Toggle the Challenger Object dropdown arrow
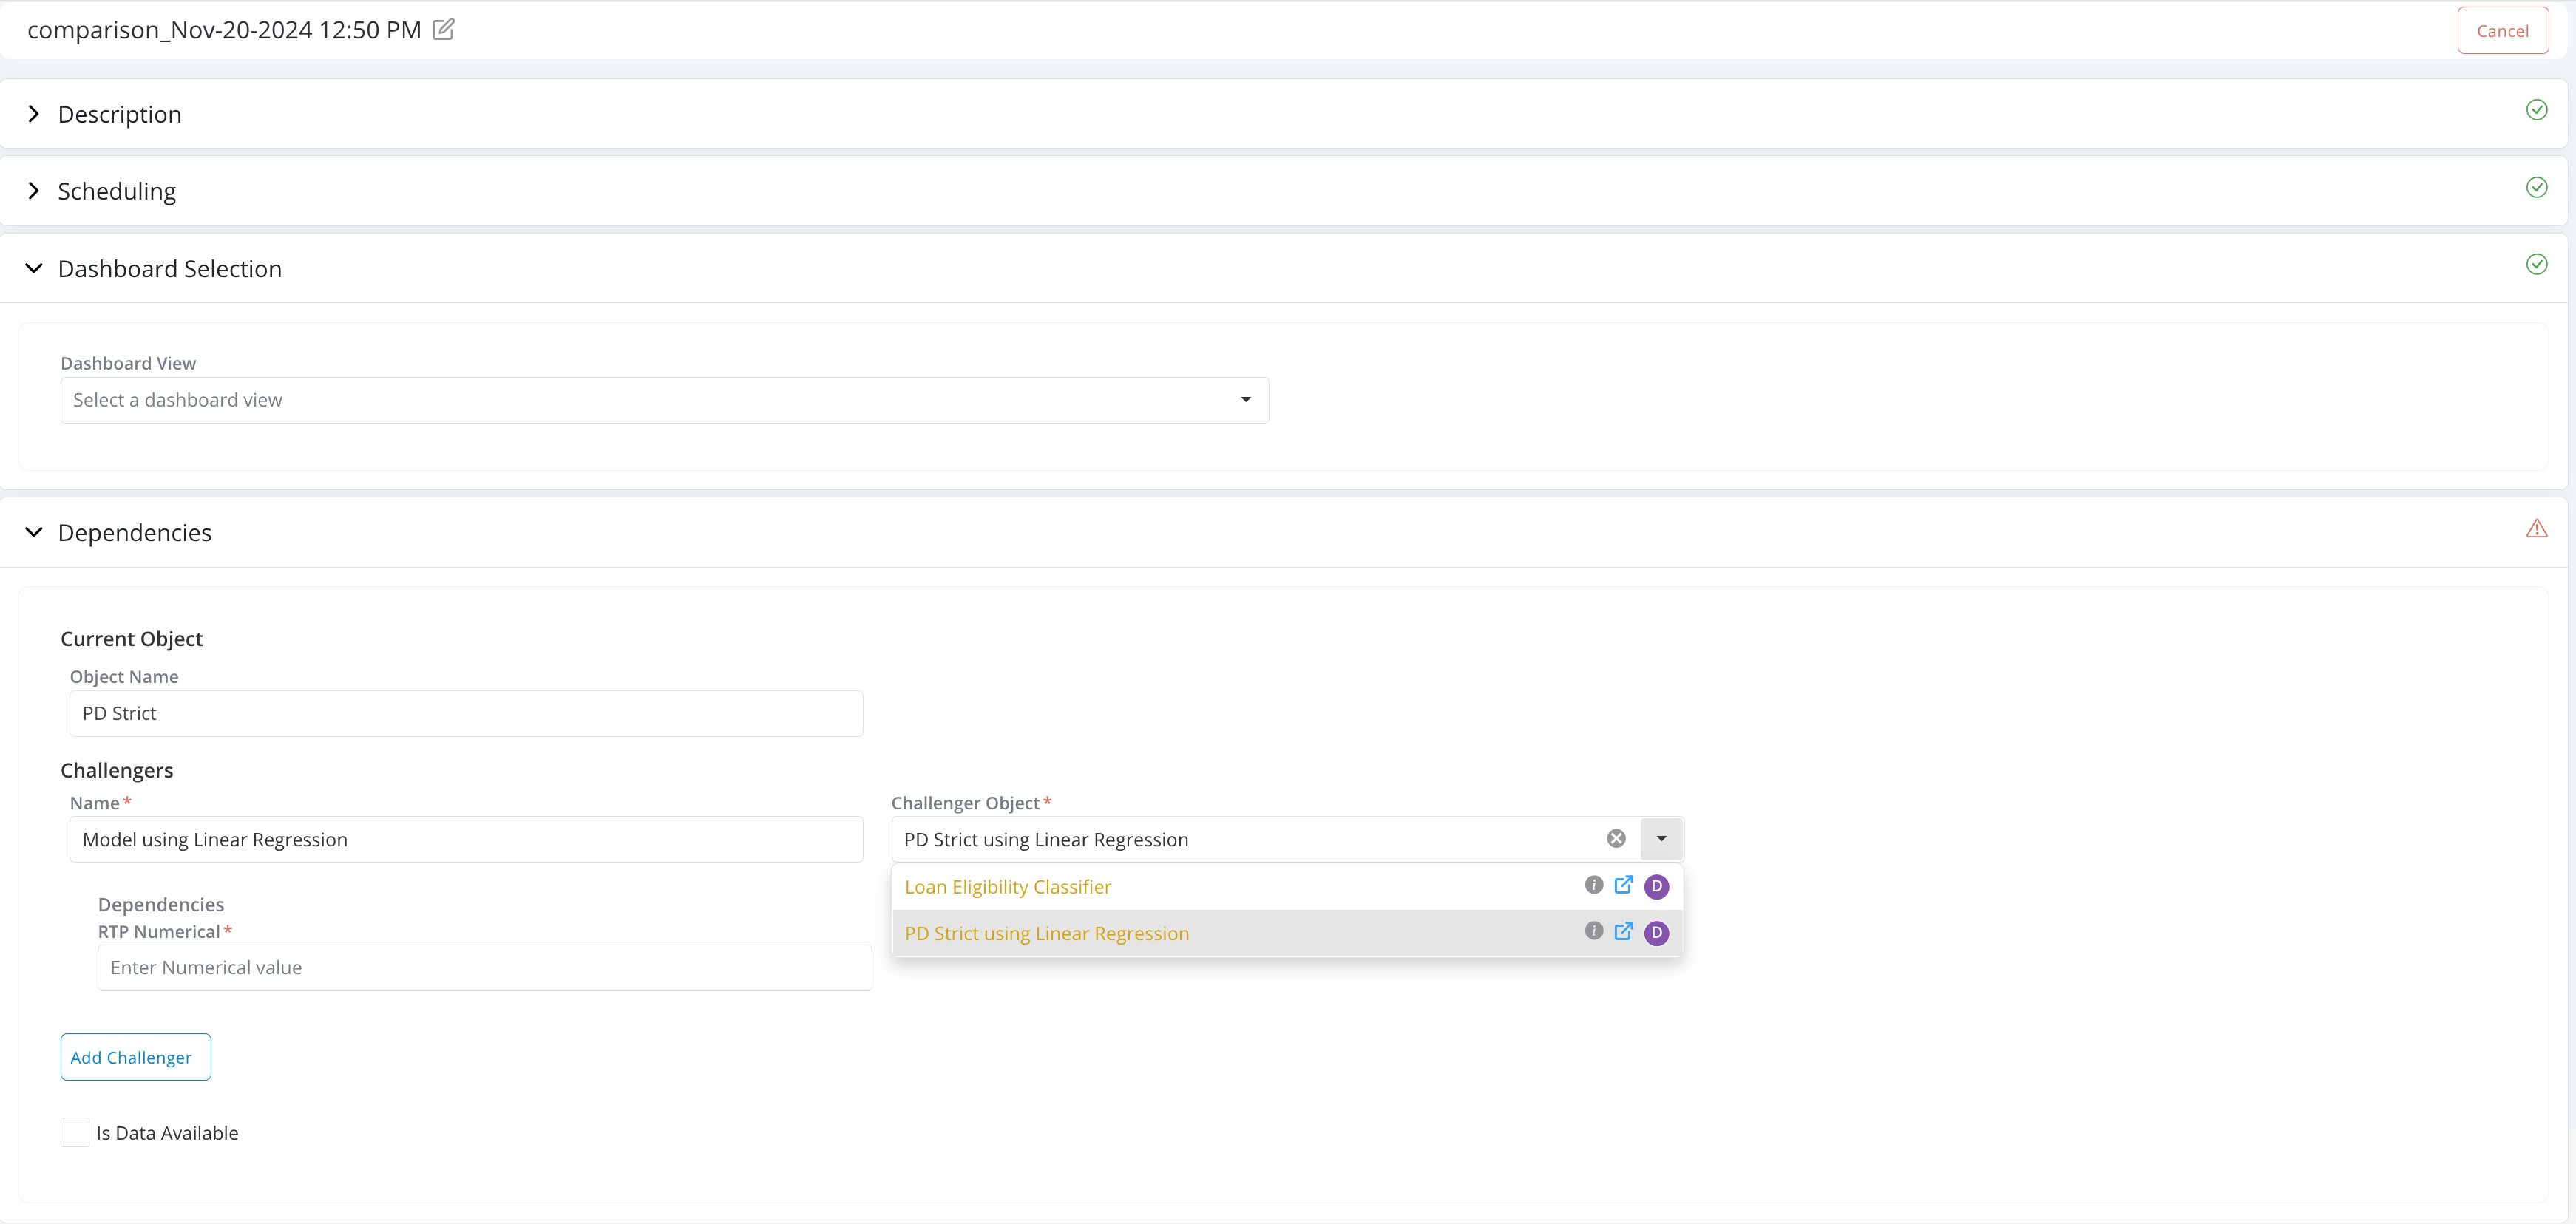Screen dimensions: 2576x1224 1661,839
